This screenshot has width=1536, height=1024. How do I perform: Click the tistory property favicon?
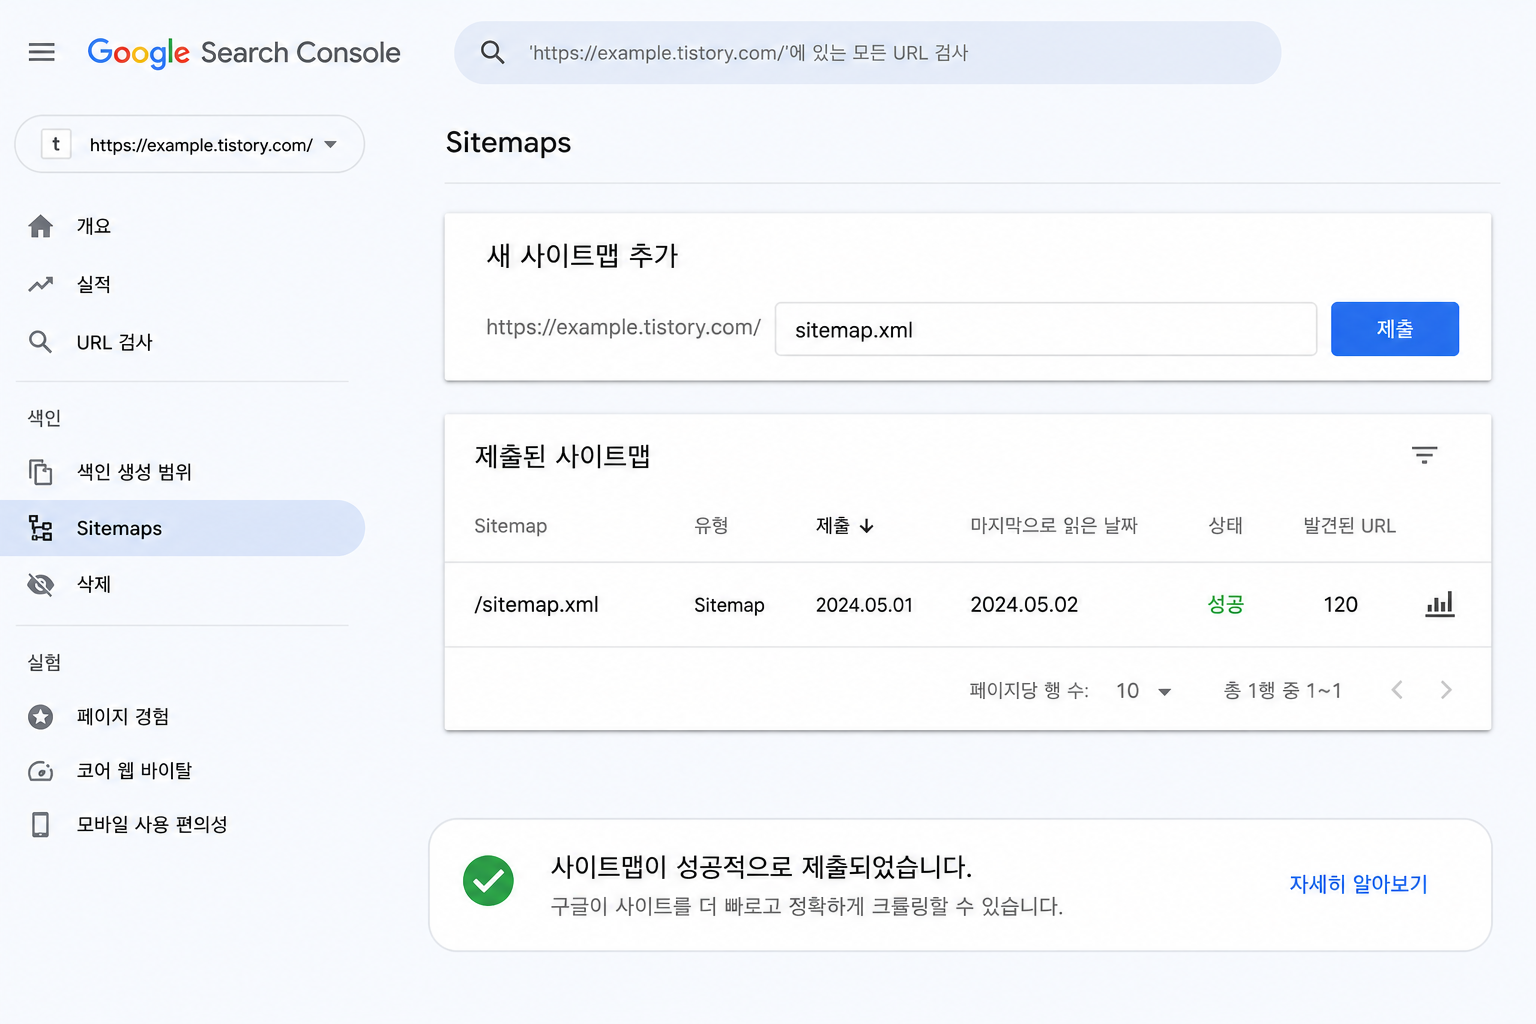pos(56,144)
